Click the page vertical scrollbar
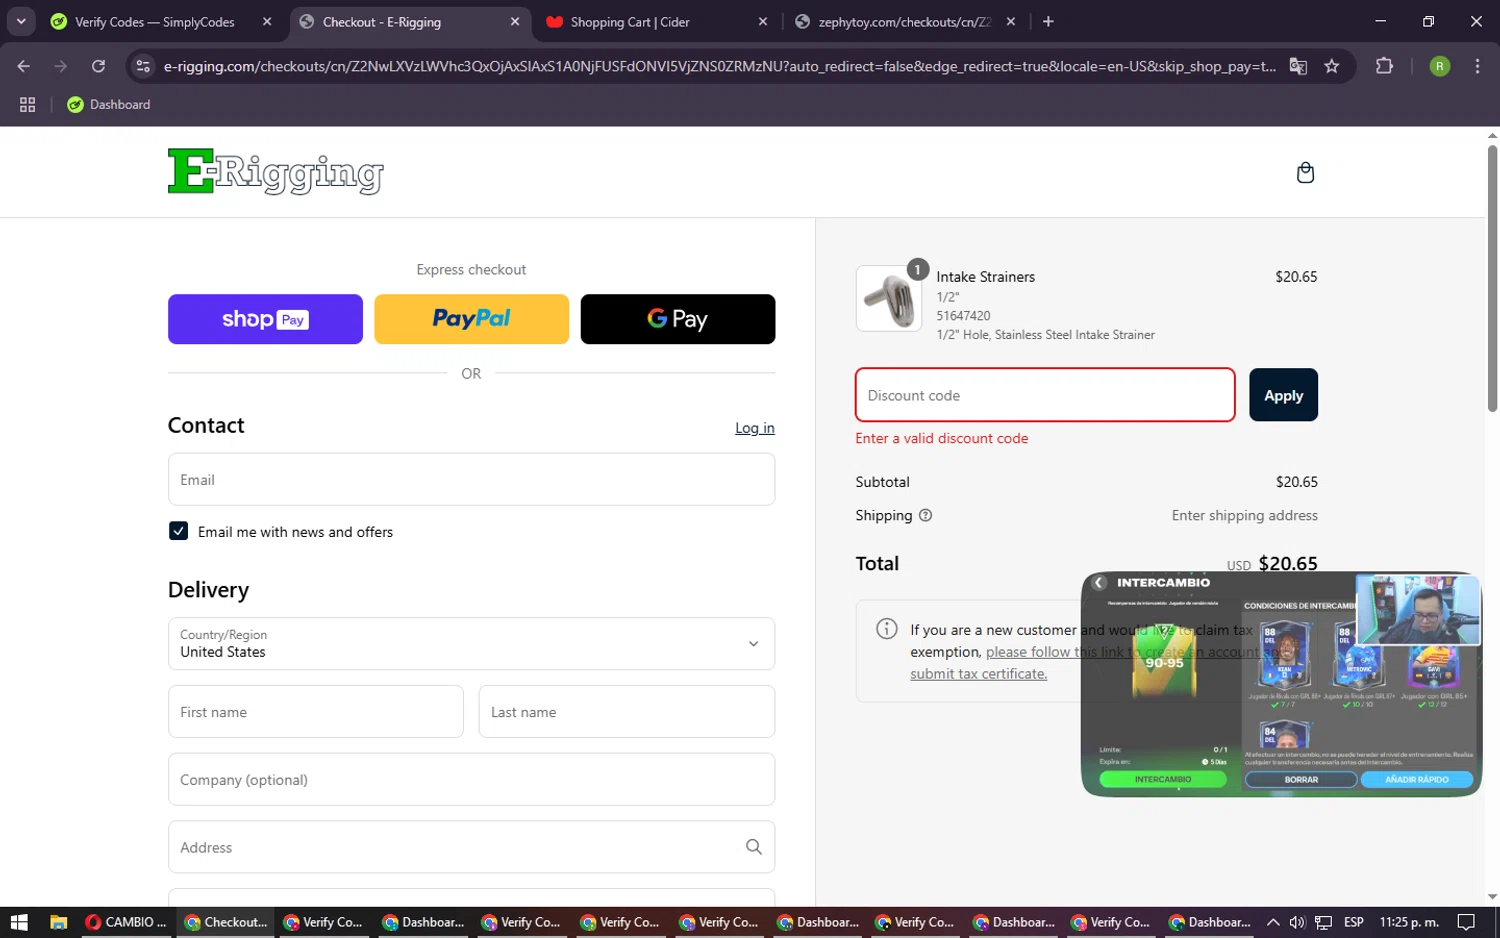The height and width of the screenshot is (938, 1500). pos(1492,277)
